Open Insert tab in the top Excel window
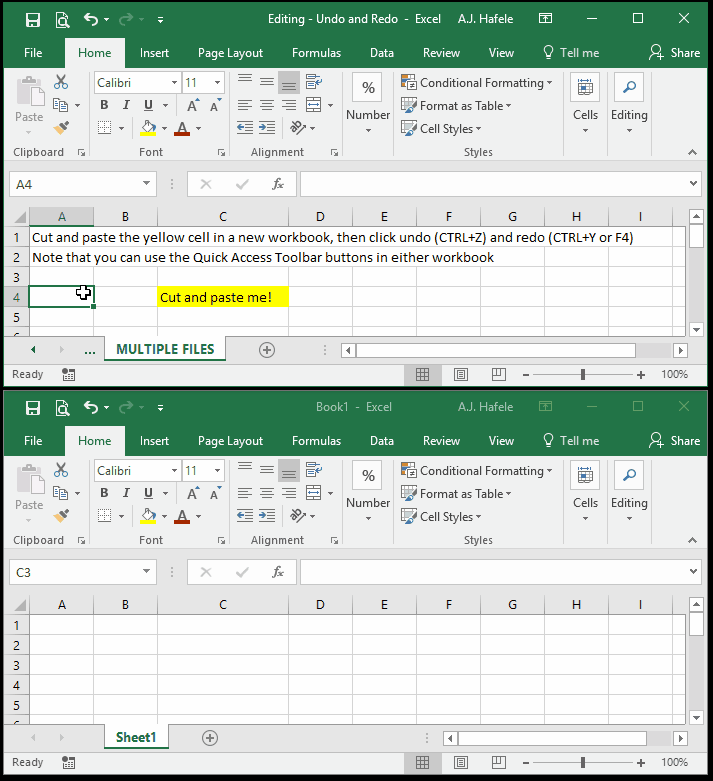The width and height of the screenshot is (713, 781). (154, 53)
